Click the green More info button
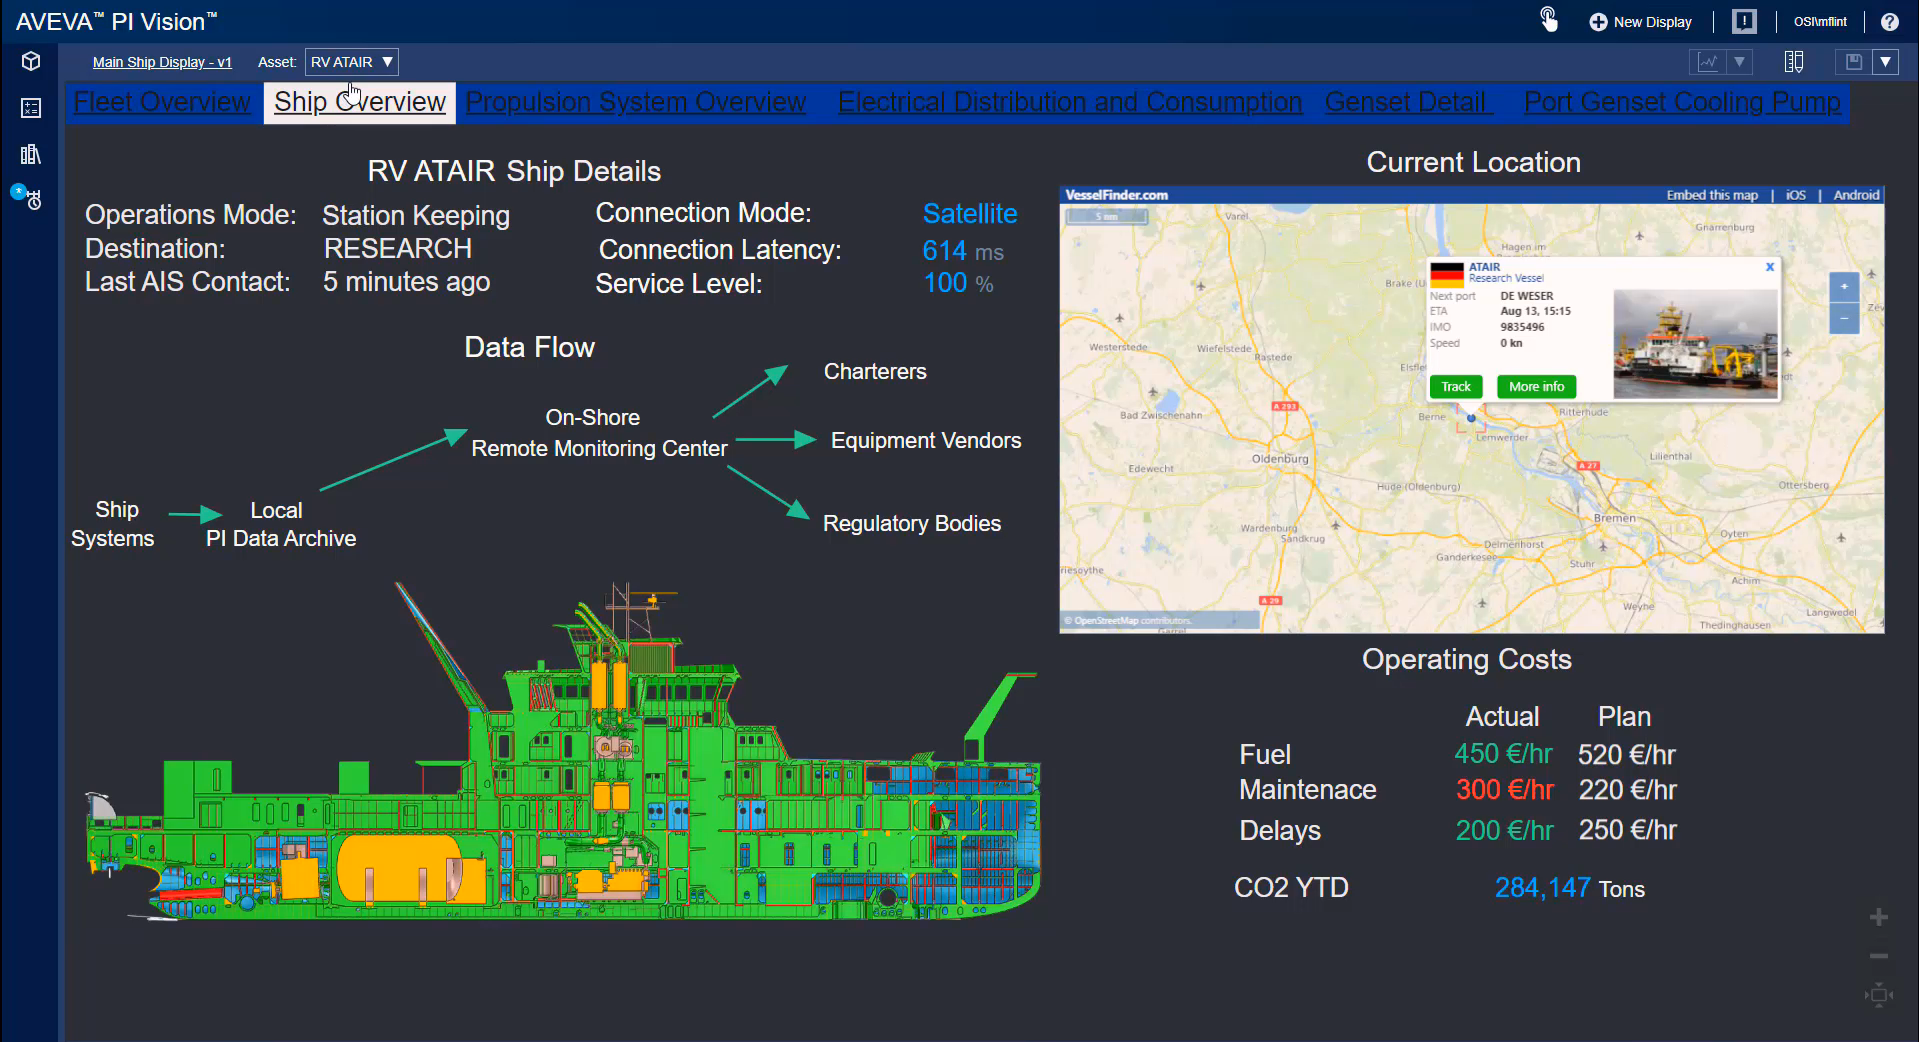1919x1042 pixels. pos(1536,387)
